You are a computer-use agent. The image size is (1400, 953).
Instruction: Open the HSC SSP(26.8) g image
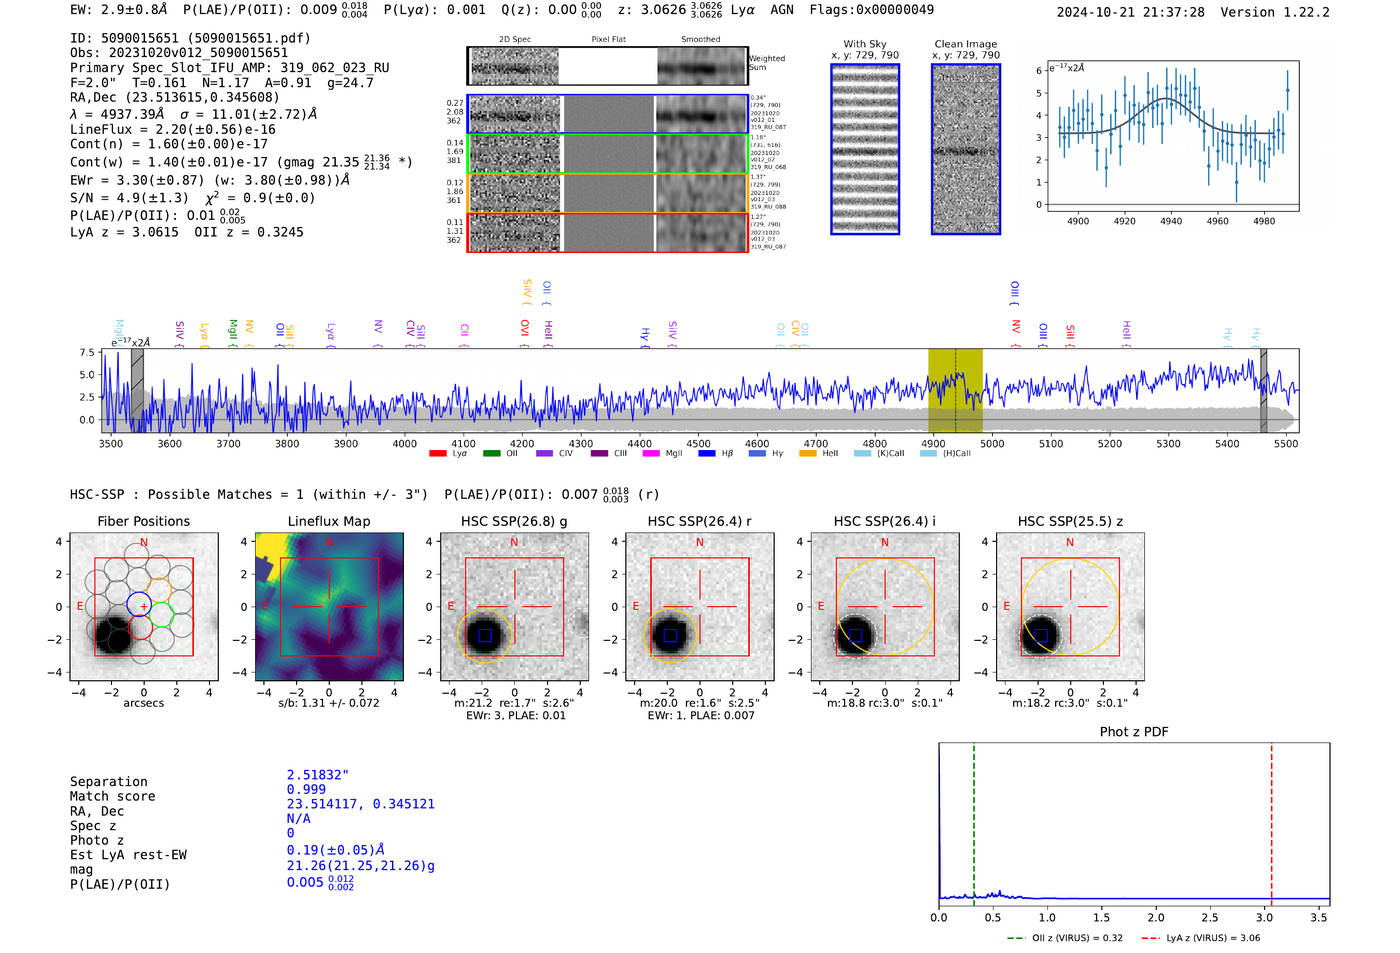click(x=514, y=606)
